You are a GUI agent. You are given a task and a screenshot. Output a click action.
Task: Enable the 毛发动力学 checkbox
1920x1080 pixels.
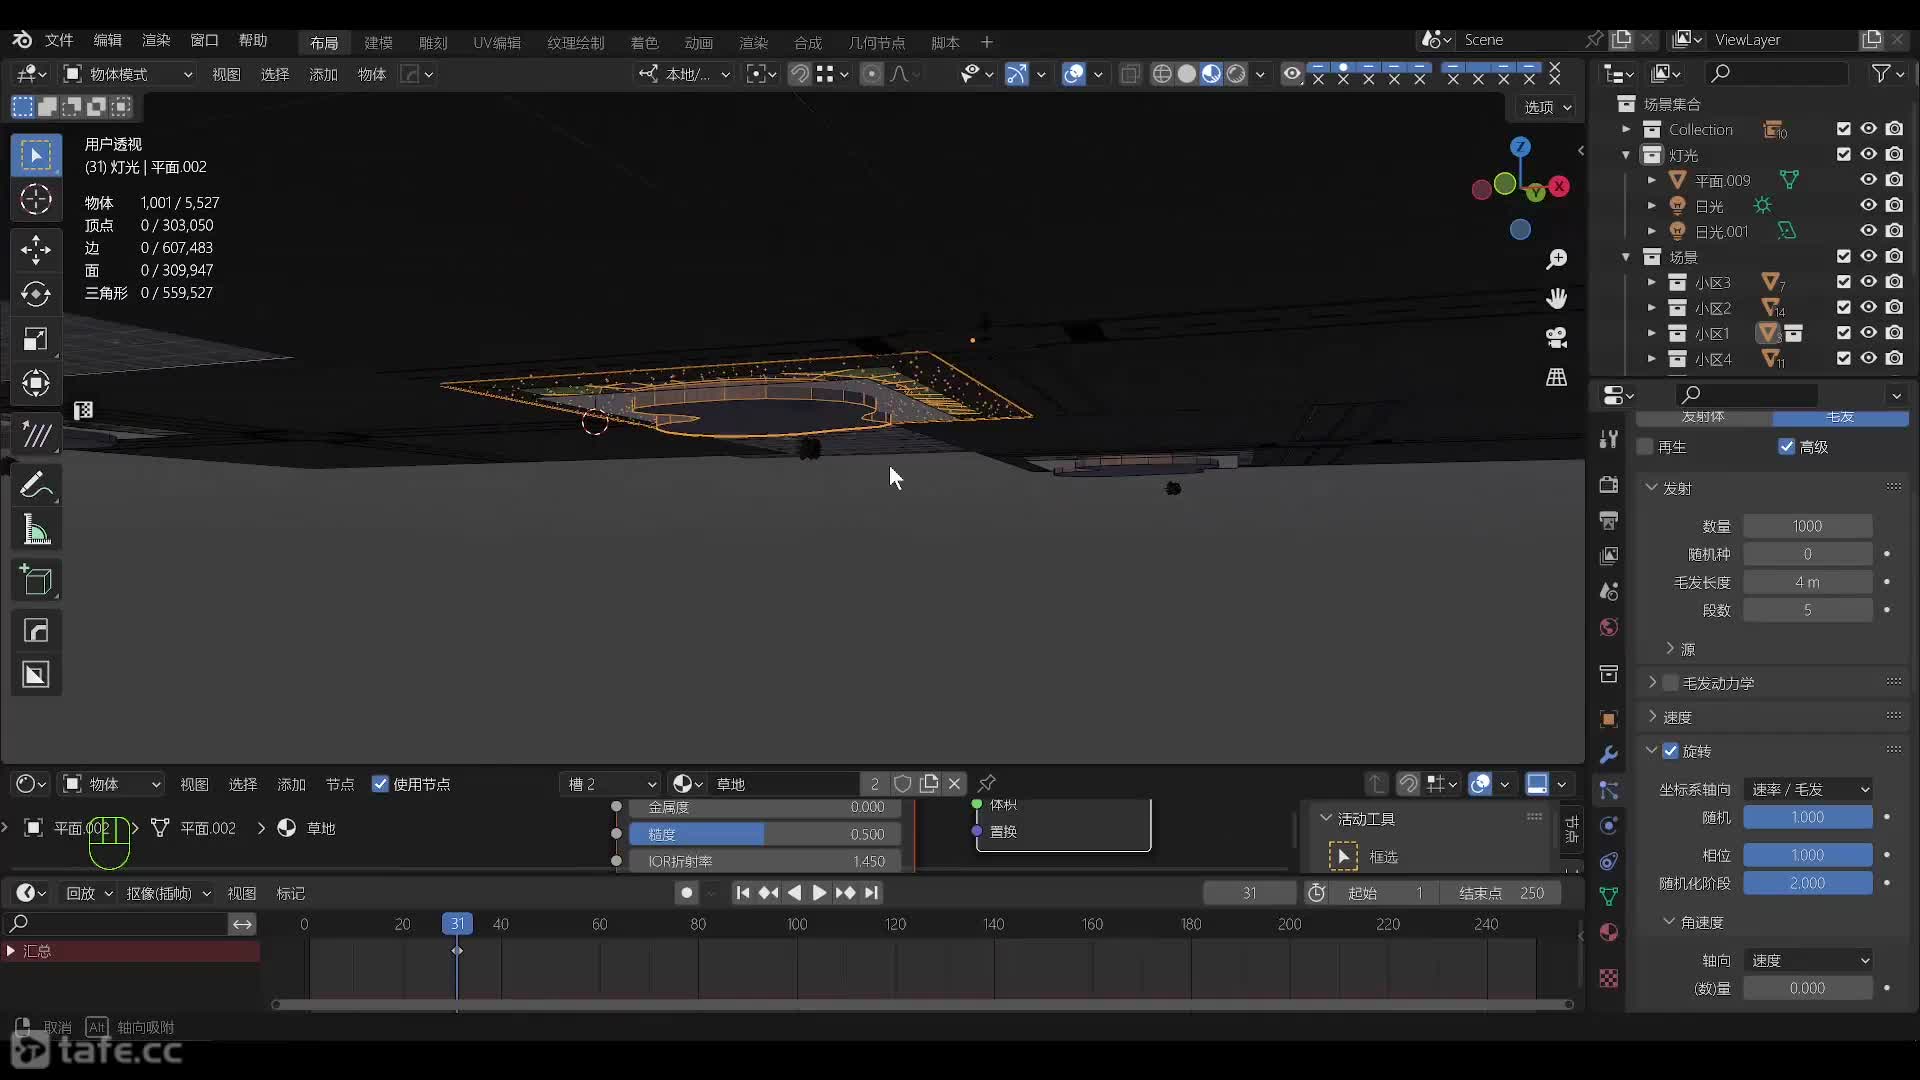click(x=1670, y=683)
